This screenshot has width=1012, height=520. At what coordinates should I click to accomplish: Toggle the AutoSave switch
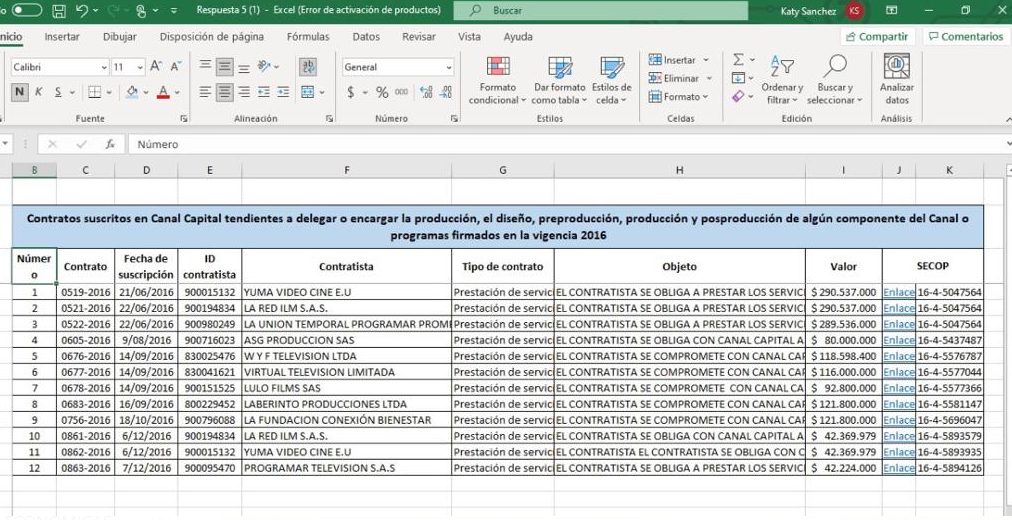coord(26,10)
